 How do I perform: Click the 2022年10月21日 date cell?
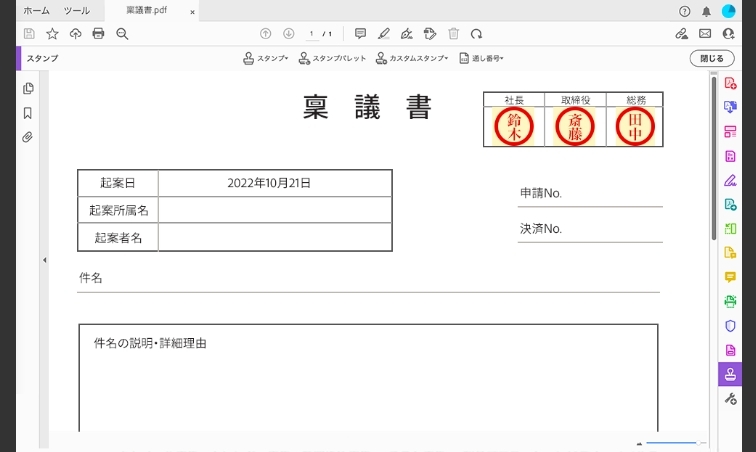tap(275, 183)
